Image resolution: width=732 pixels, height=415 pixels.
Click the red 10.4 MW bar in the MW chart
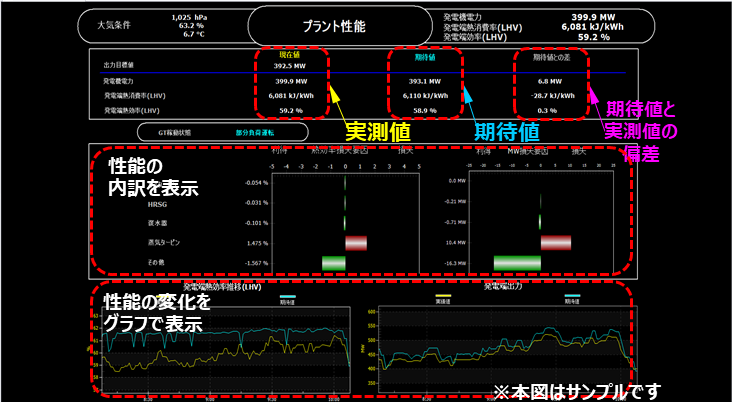click(556, 243)
